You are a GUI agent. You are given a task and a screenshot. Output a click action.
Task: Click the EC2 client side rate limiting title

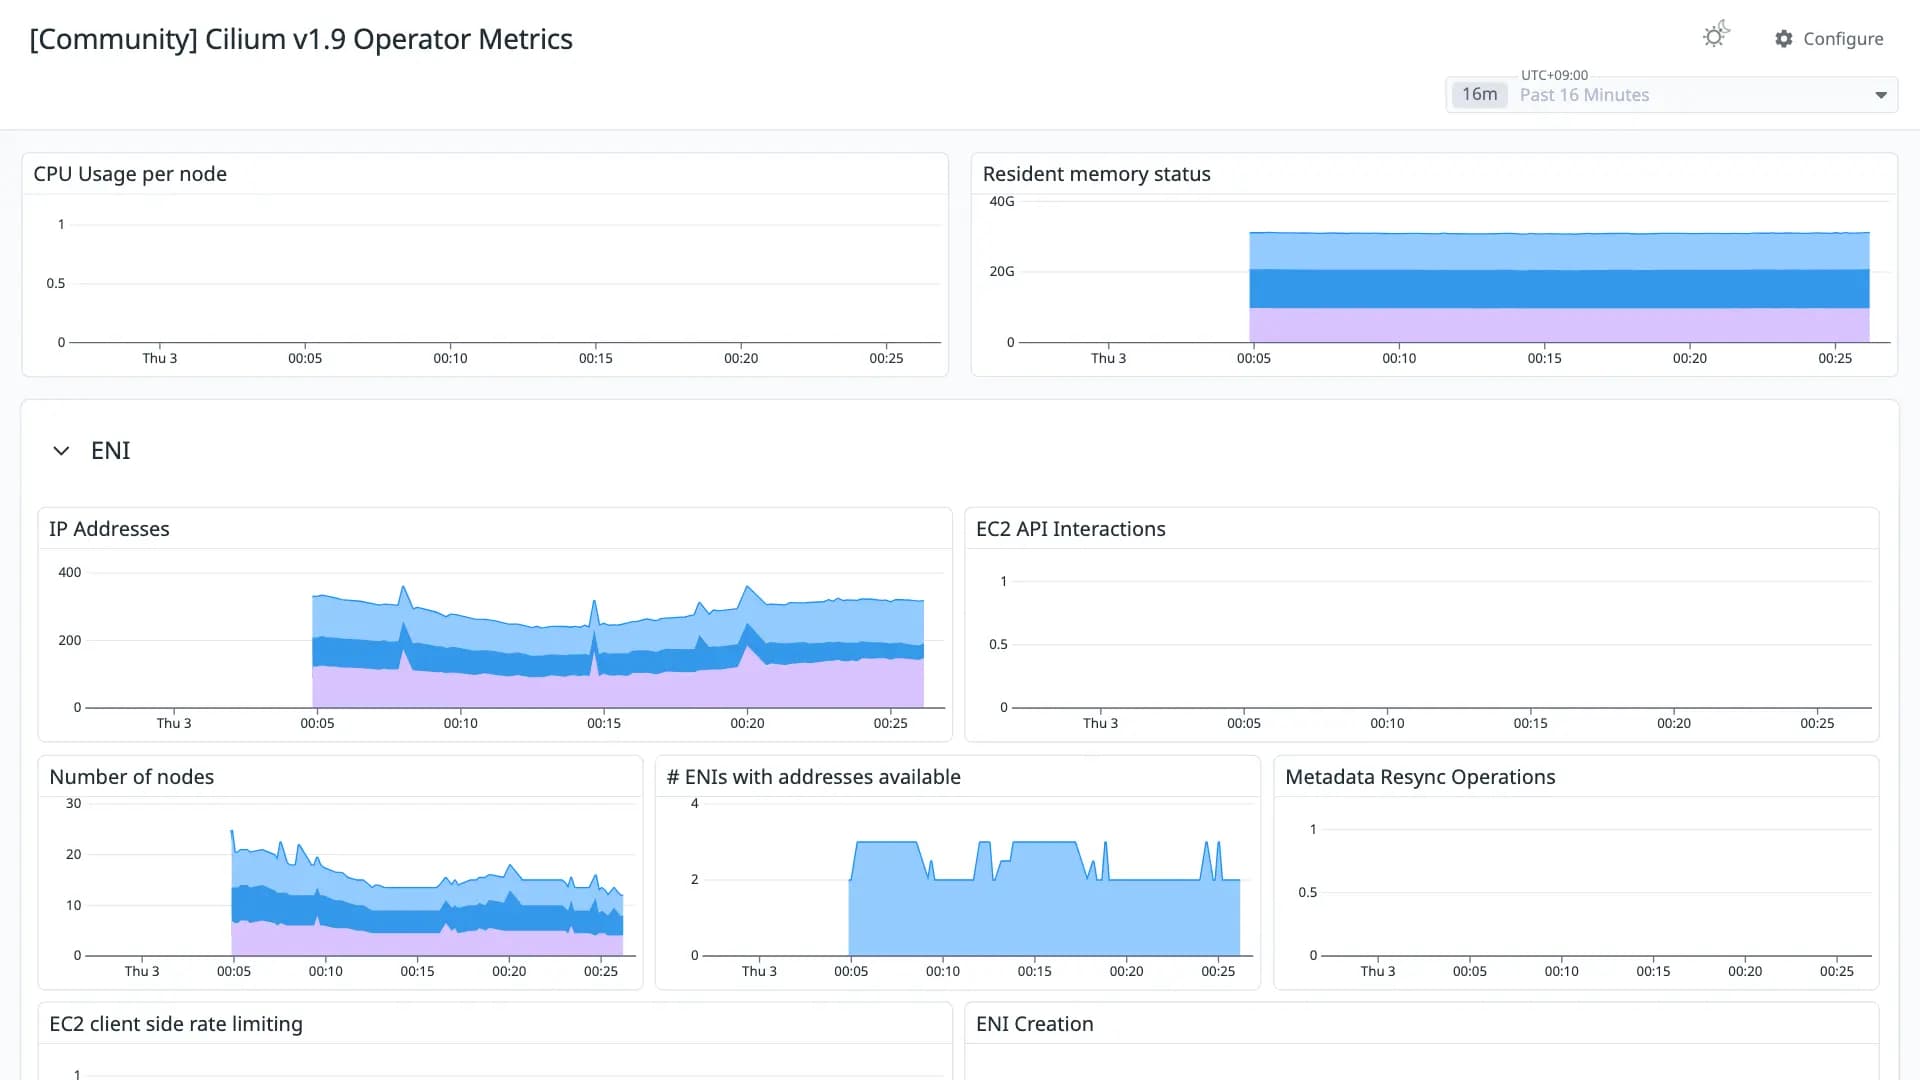point(176,1024)
